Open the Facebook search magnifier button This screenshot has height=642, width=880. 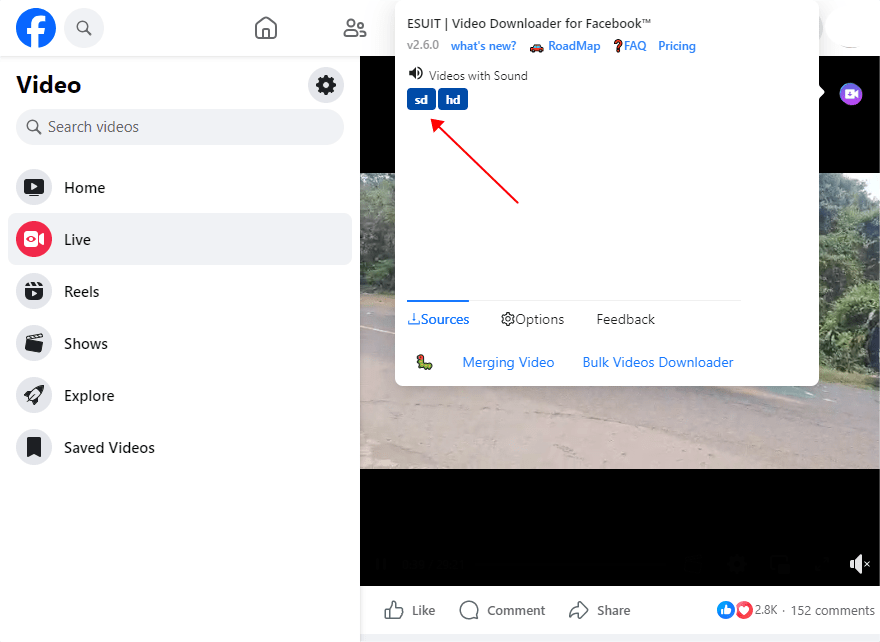click(84, 27)
